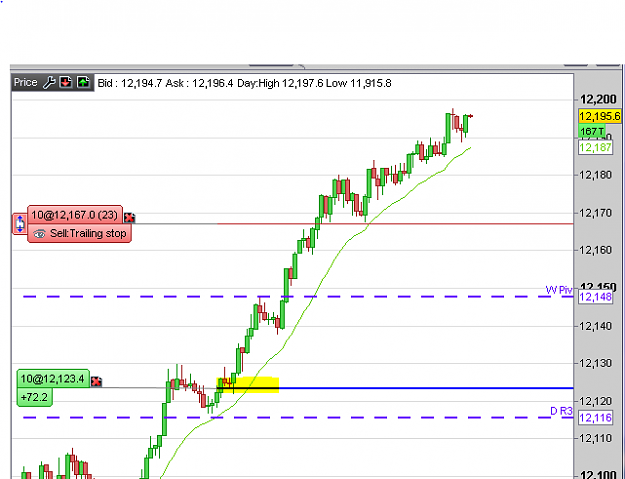Viewport: 625px width, 479px height.
Task: Cancel the trailing stop order via red X
Action: (129, 218)
